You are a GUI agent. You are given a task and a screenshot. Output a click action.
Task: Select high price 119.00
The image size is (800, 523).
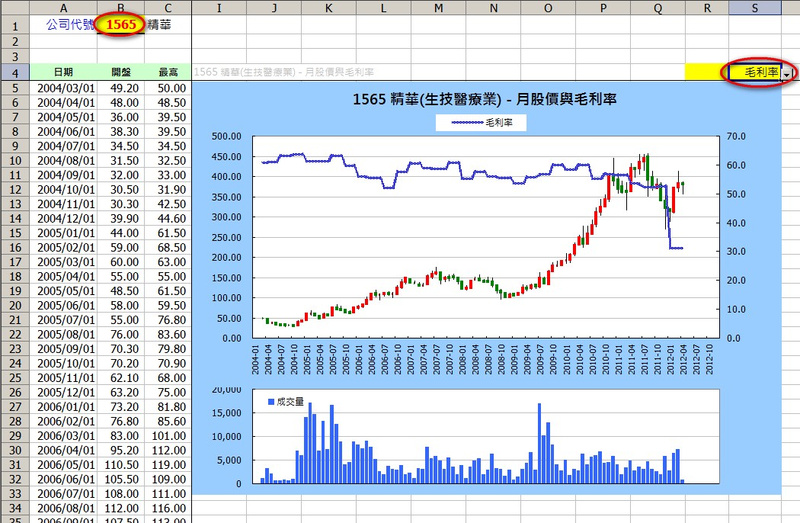[169, 465]
